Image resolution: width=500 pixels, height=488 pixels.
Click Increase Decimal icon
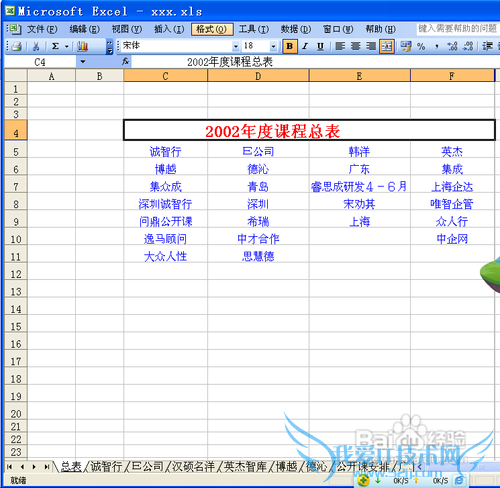452,46
